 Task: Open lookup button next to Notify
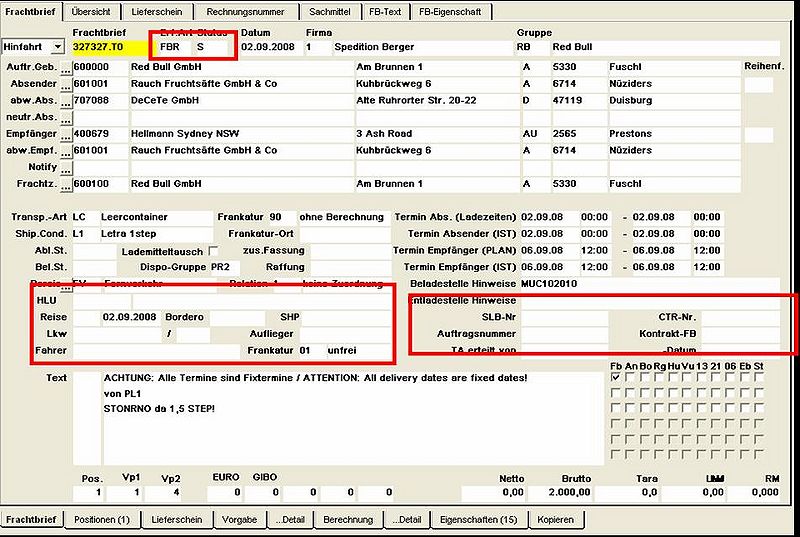click(x=66, y=169)
